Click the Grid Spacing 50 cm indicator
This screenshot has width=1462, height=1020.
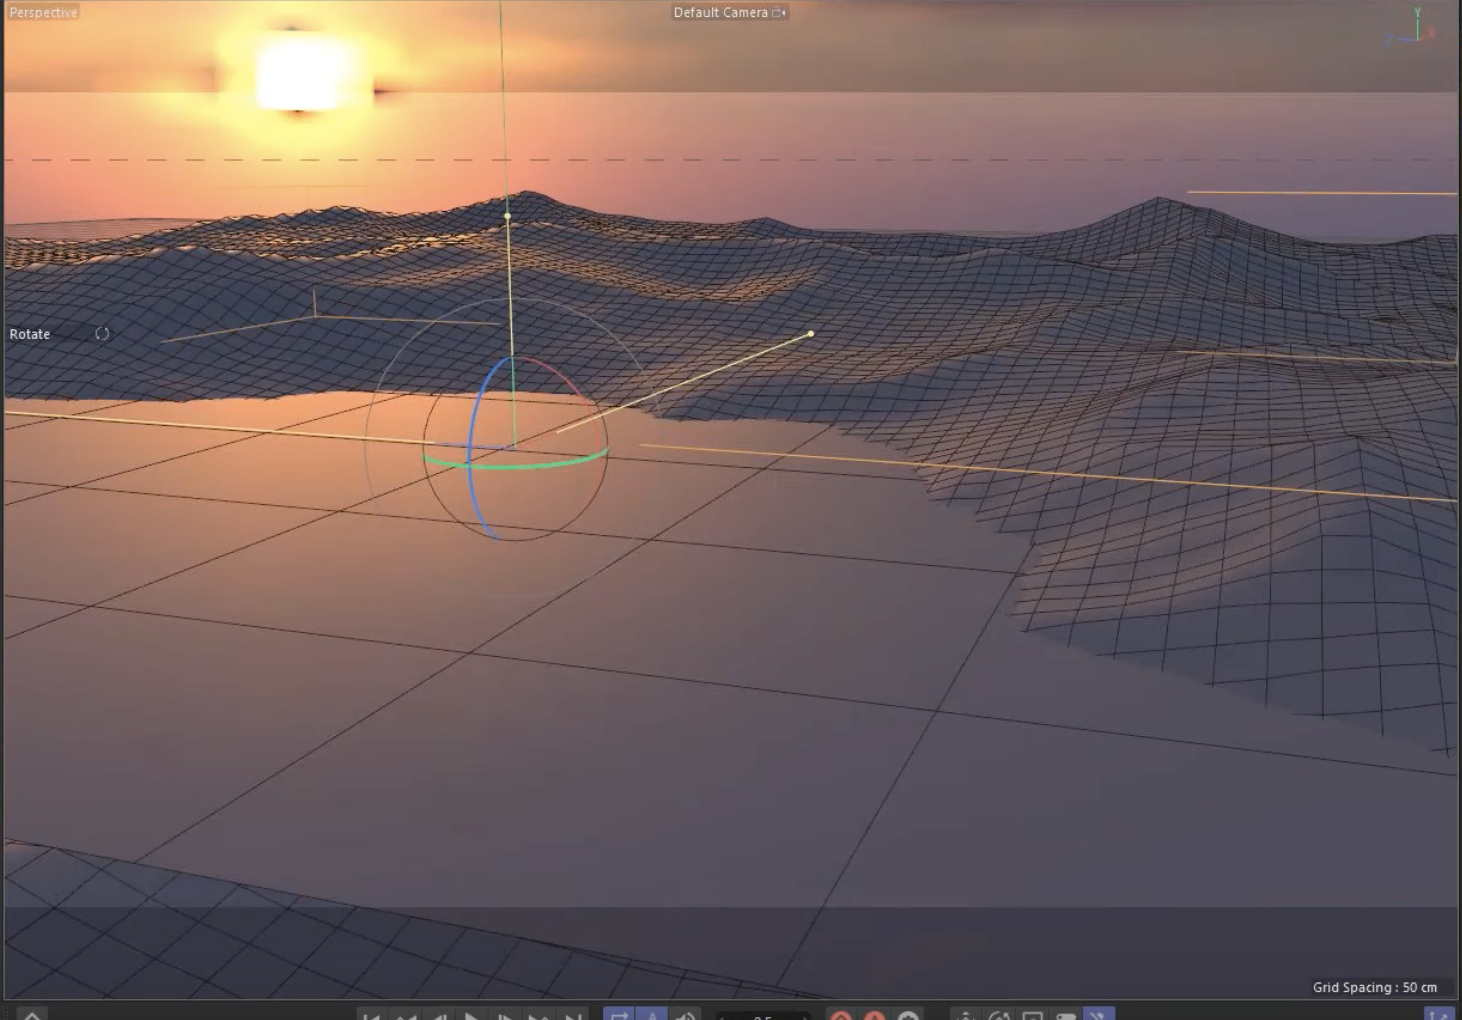pos(1377,987)
